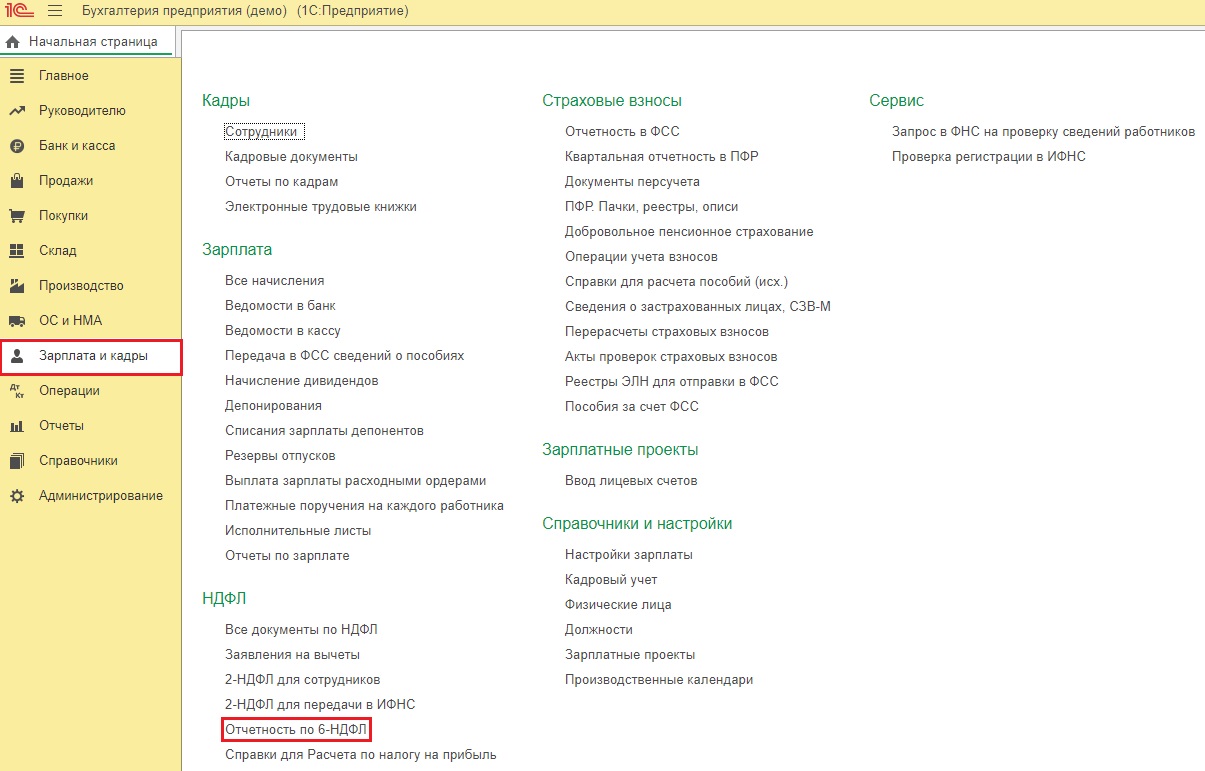Click the Операции Дт/Кт icon
Image resolution: width=1205 pixels, height=771 pixels.
point(17,391)
